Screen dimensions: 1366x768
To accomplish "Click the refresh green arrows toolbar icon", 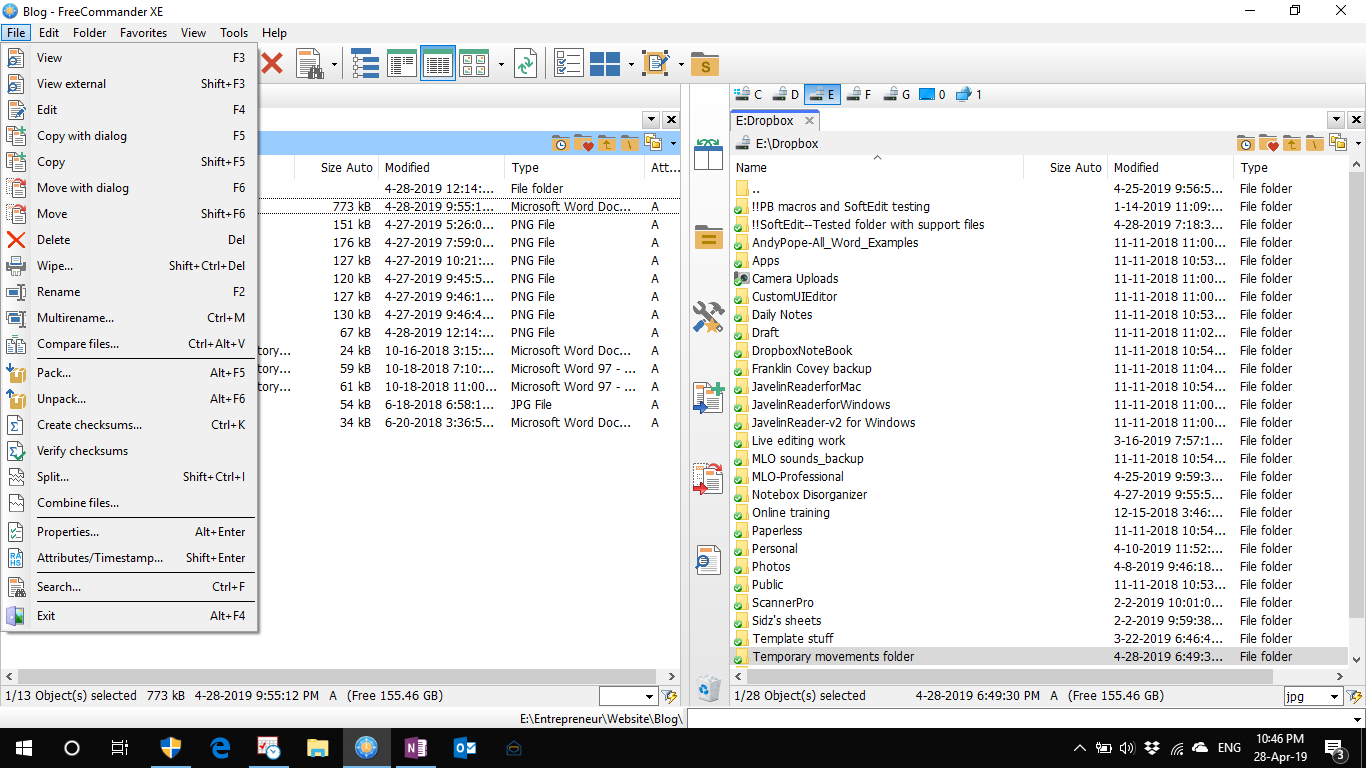I will (x=525, y=64).
